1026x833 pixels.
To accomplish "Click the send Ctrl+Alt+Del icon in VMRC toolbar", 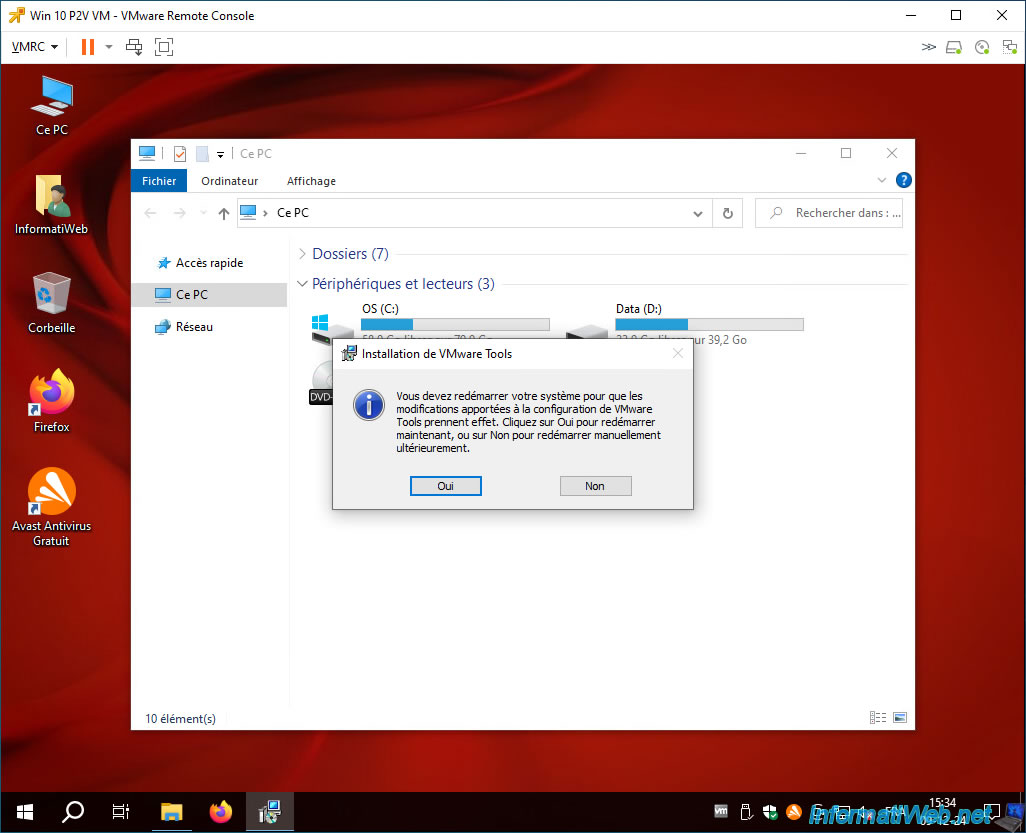I will (x=134, y=47).
